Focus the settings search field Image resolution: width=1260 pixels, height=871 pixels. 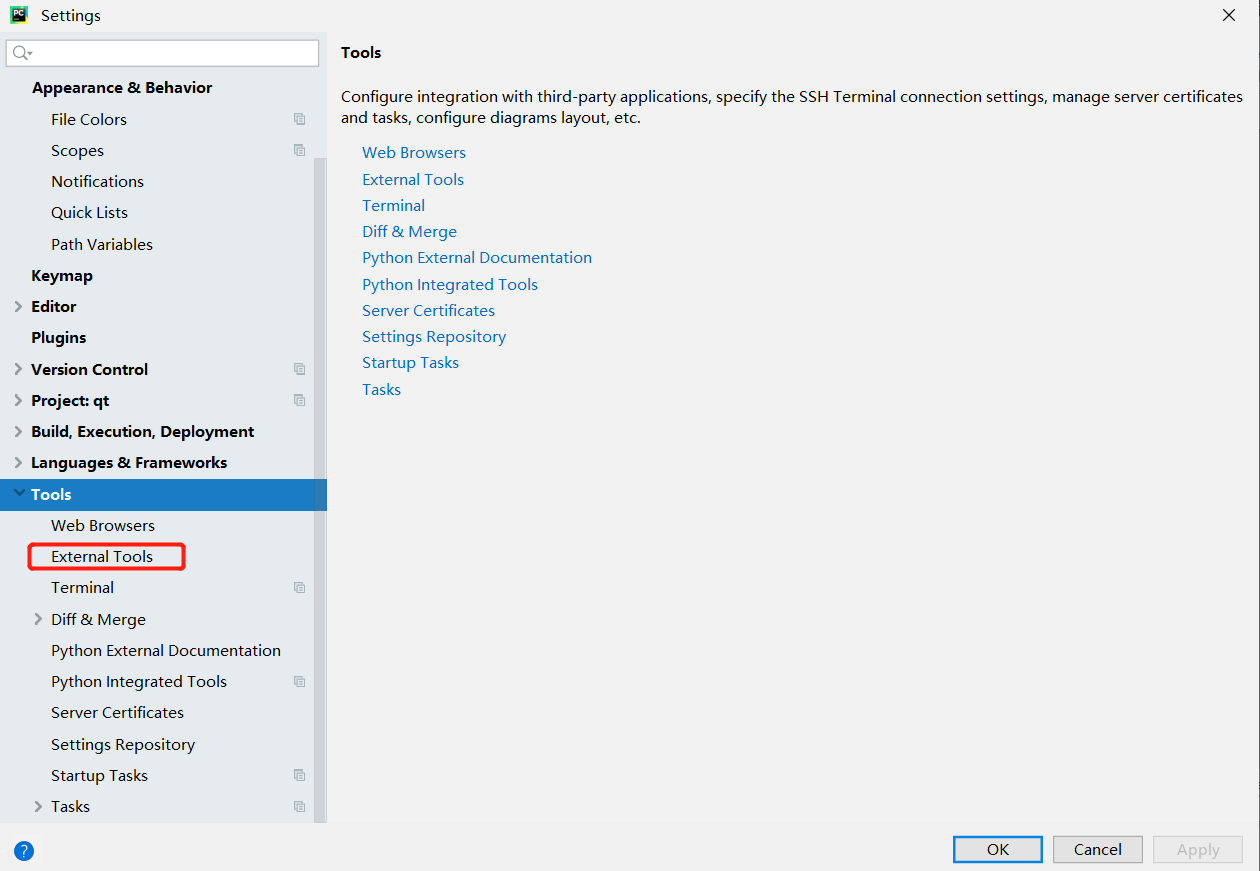click(x=163, y=53)
